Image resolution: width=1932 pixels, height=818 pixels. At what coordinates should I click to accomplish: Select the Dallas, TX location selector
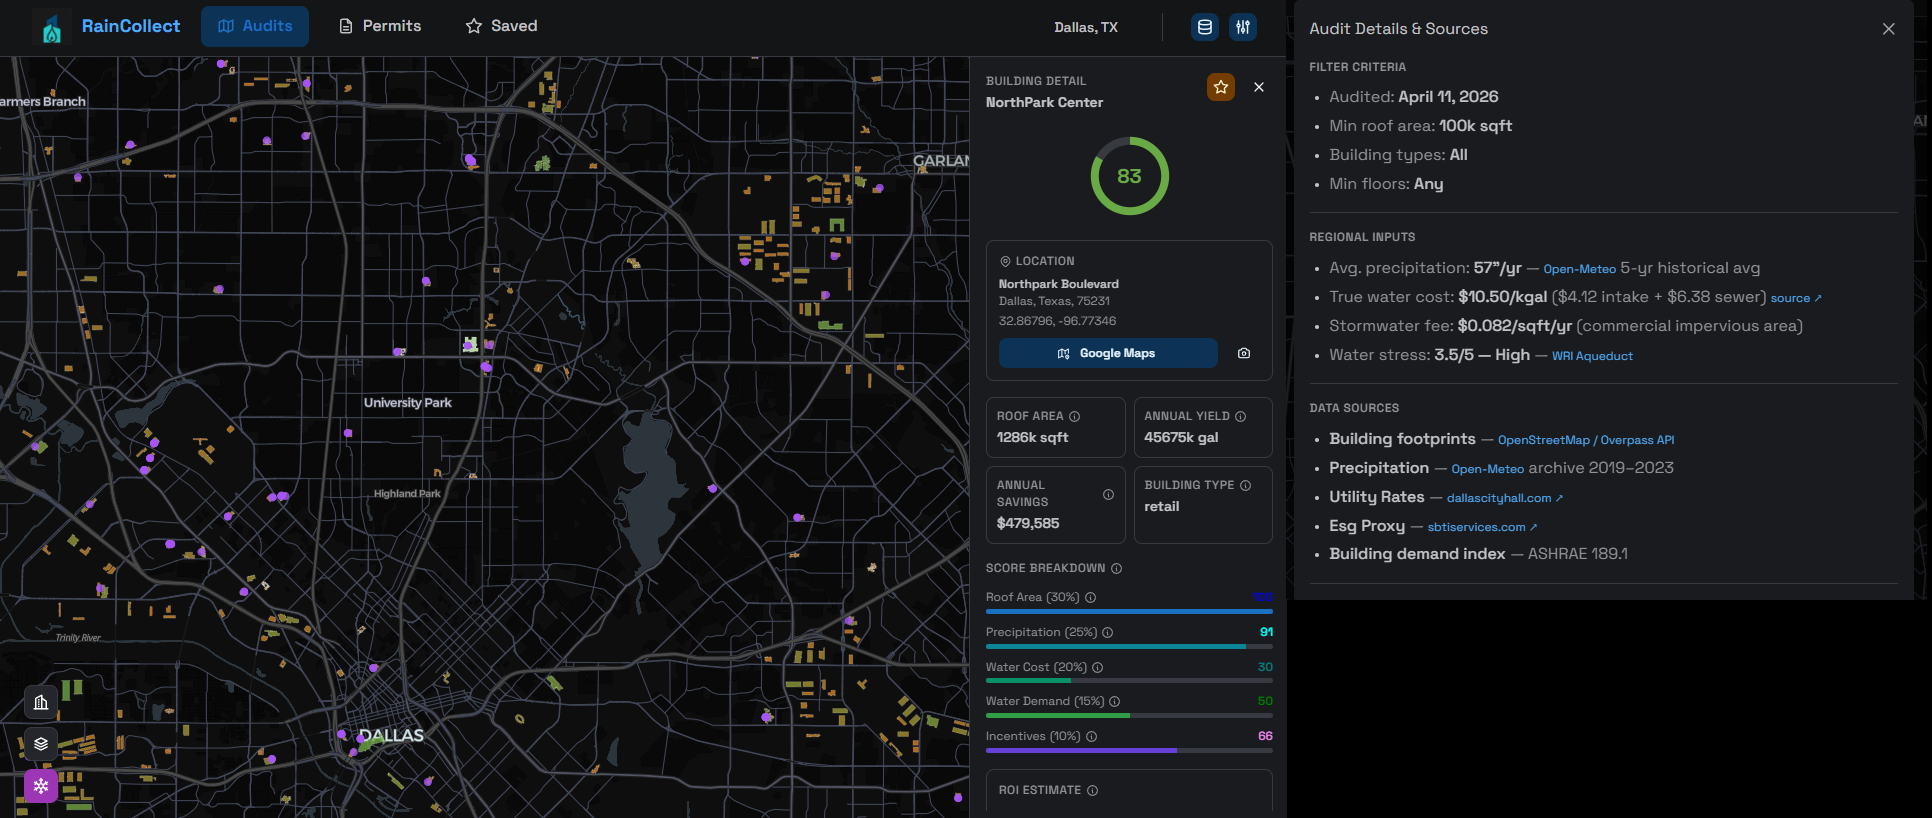point(1086,27)
